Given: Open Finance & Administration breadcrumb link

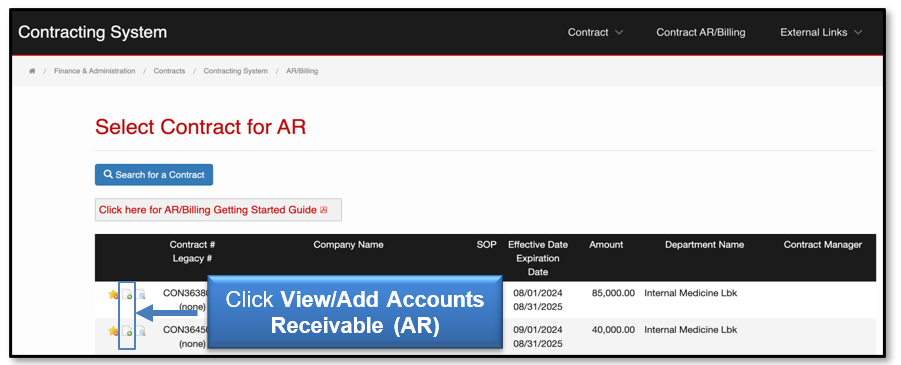Looking at the screenshot, I should point(95,71).
